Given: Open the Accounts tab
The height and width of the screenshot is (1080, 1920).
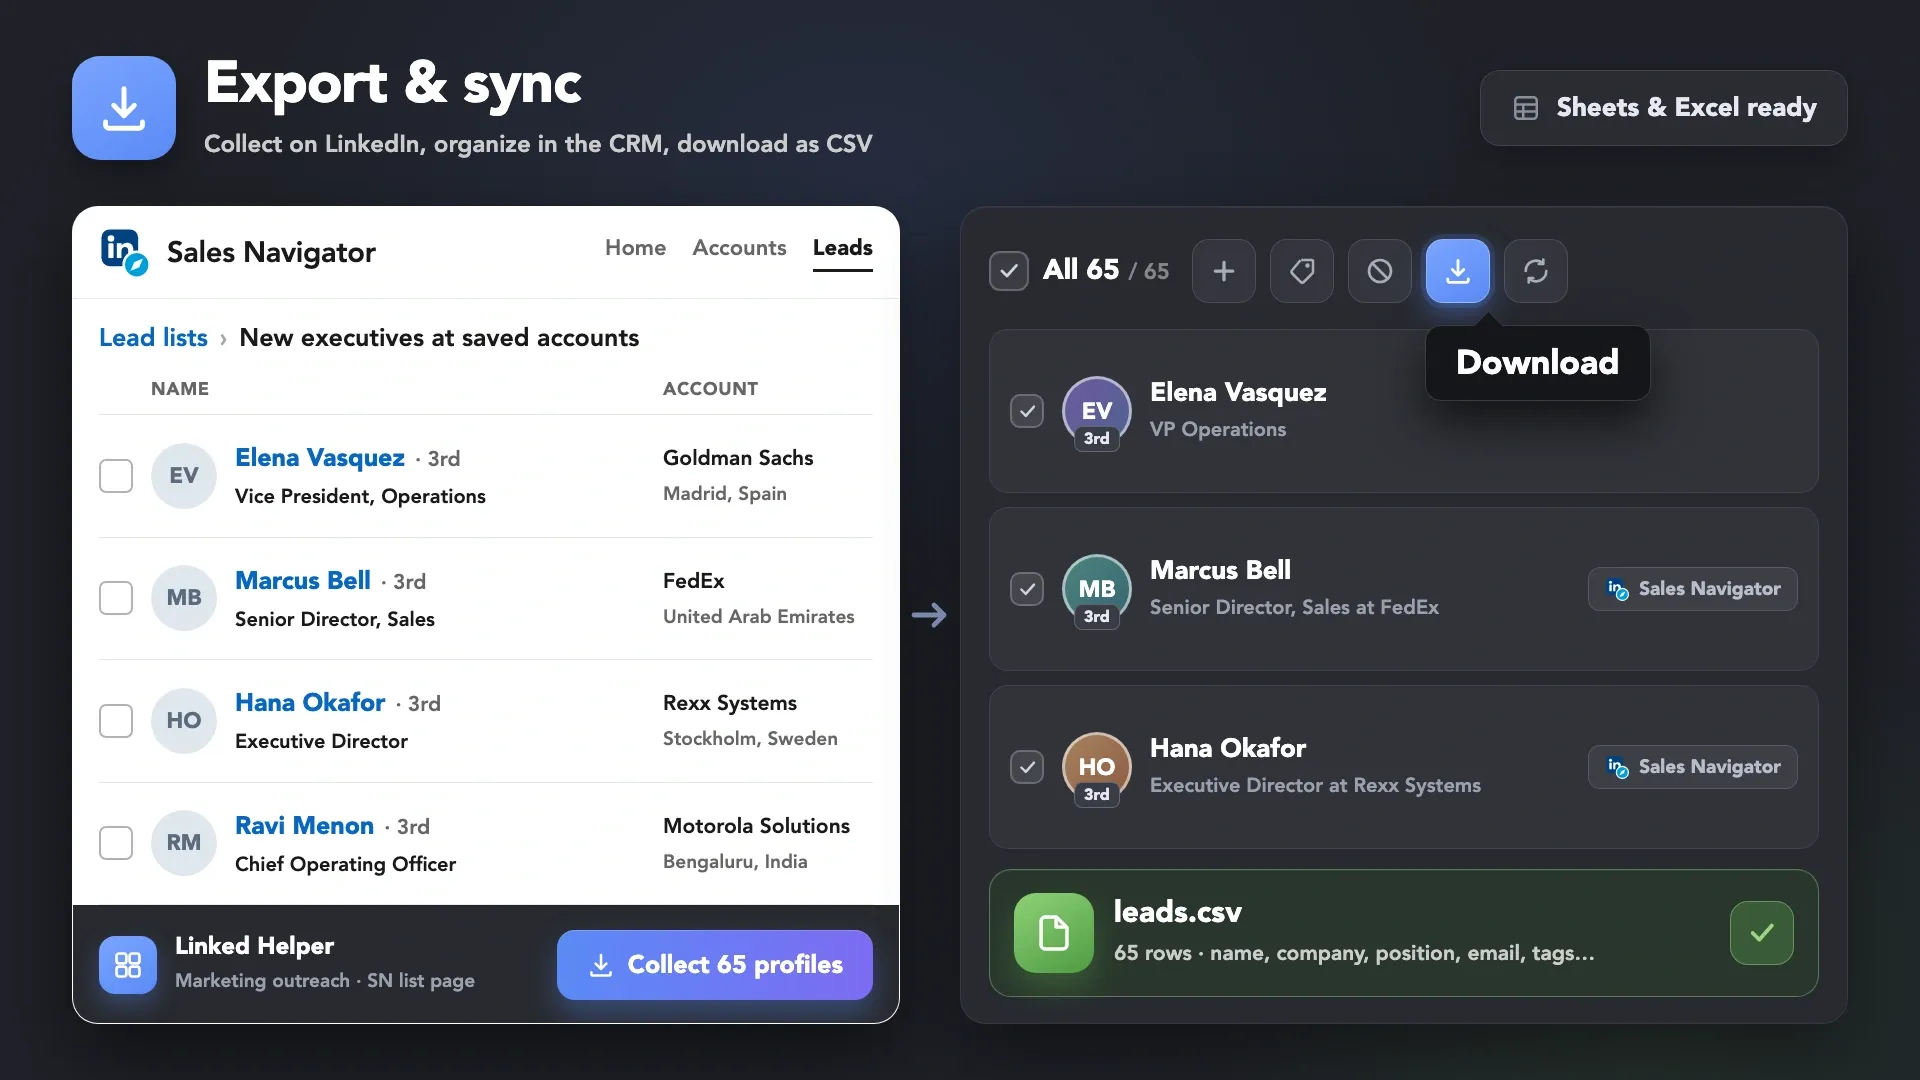Looking at the screenshot, I should [x=739, y=248].
